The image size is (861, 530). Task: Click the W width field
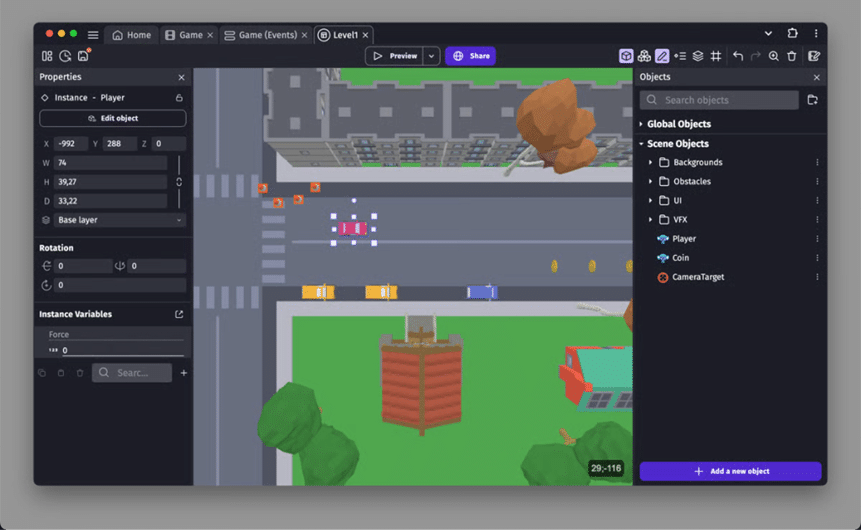tap(111, 163)
